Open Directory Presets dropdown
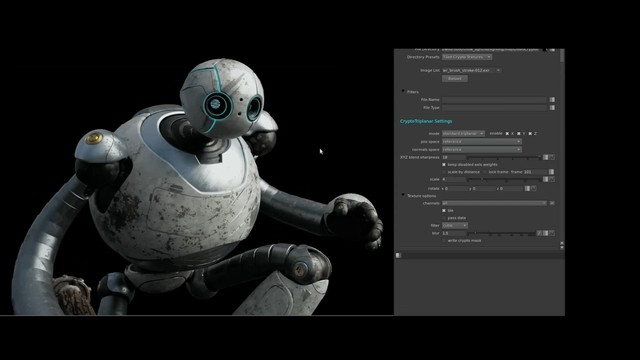 (x=467, y=57)
